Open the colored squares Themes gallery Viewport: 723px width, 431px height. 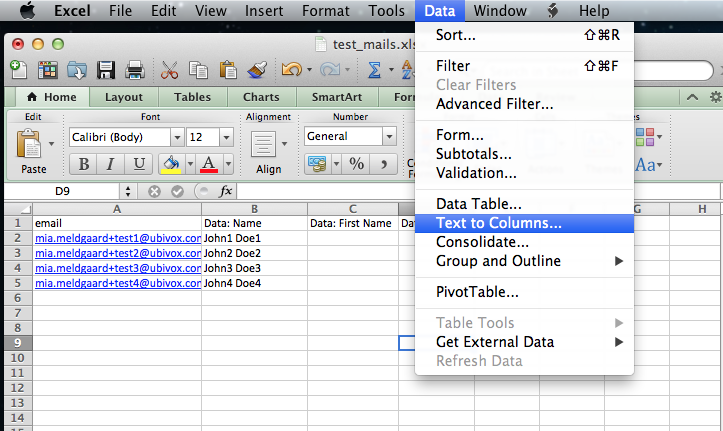point(645,137)
